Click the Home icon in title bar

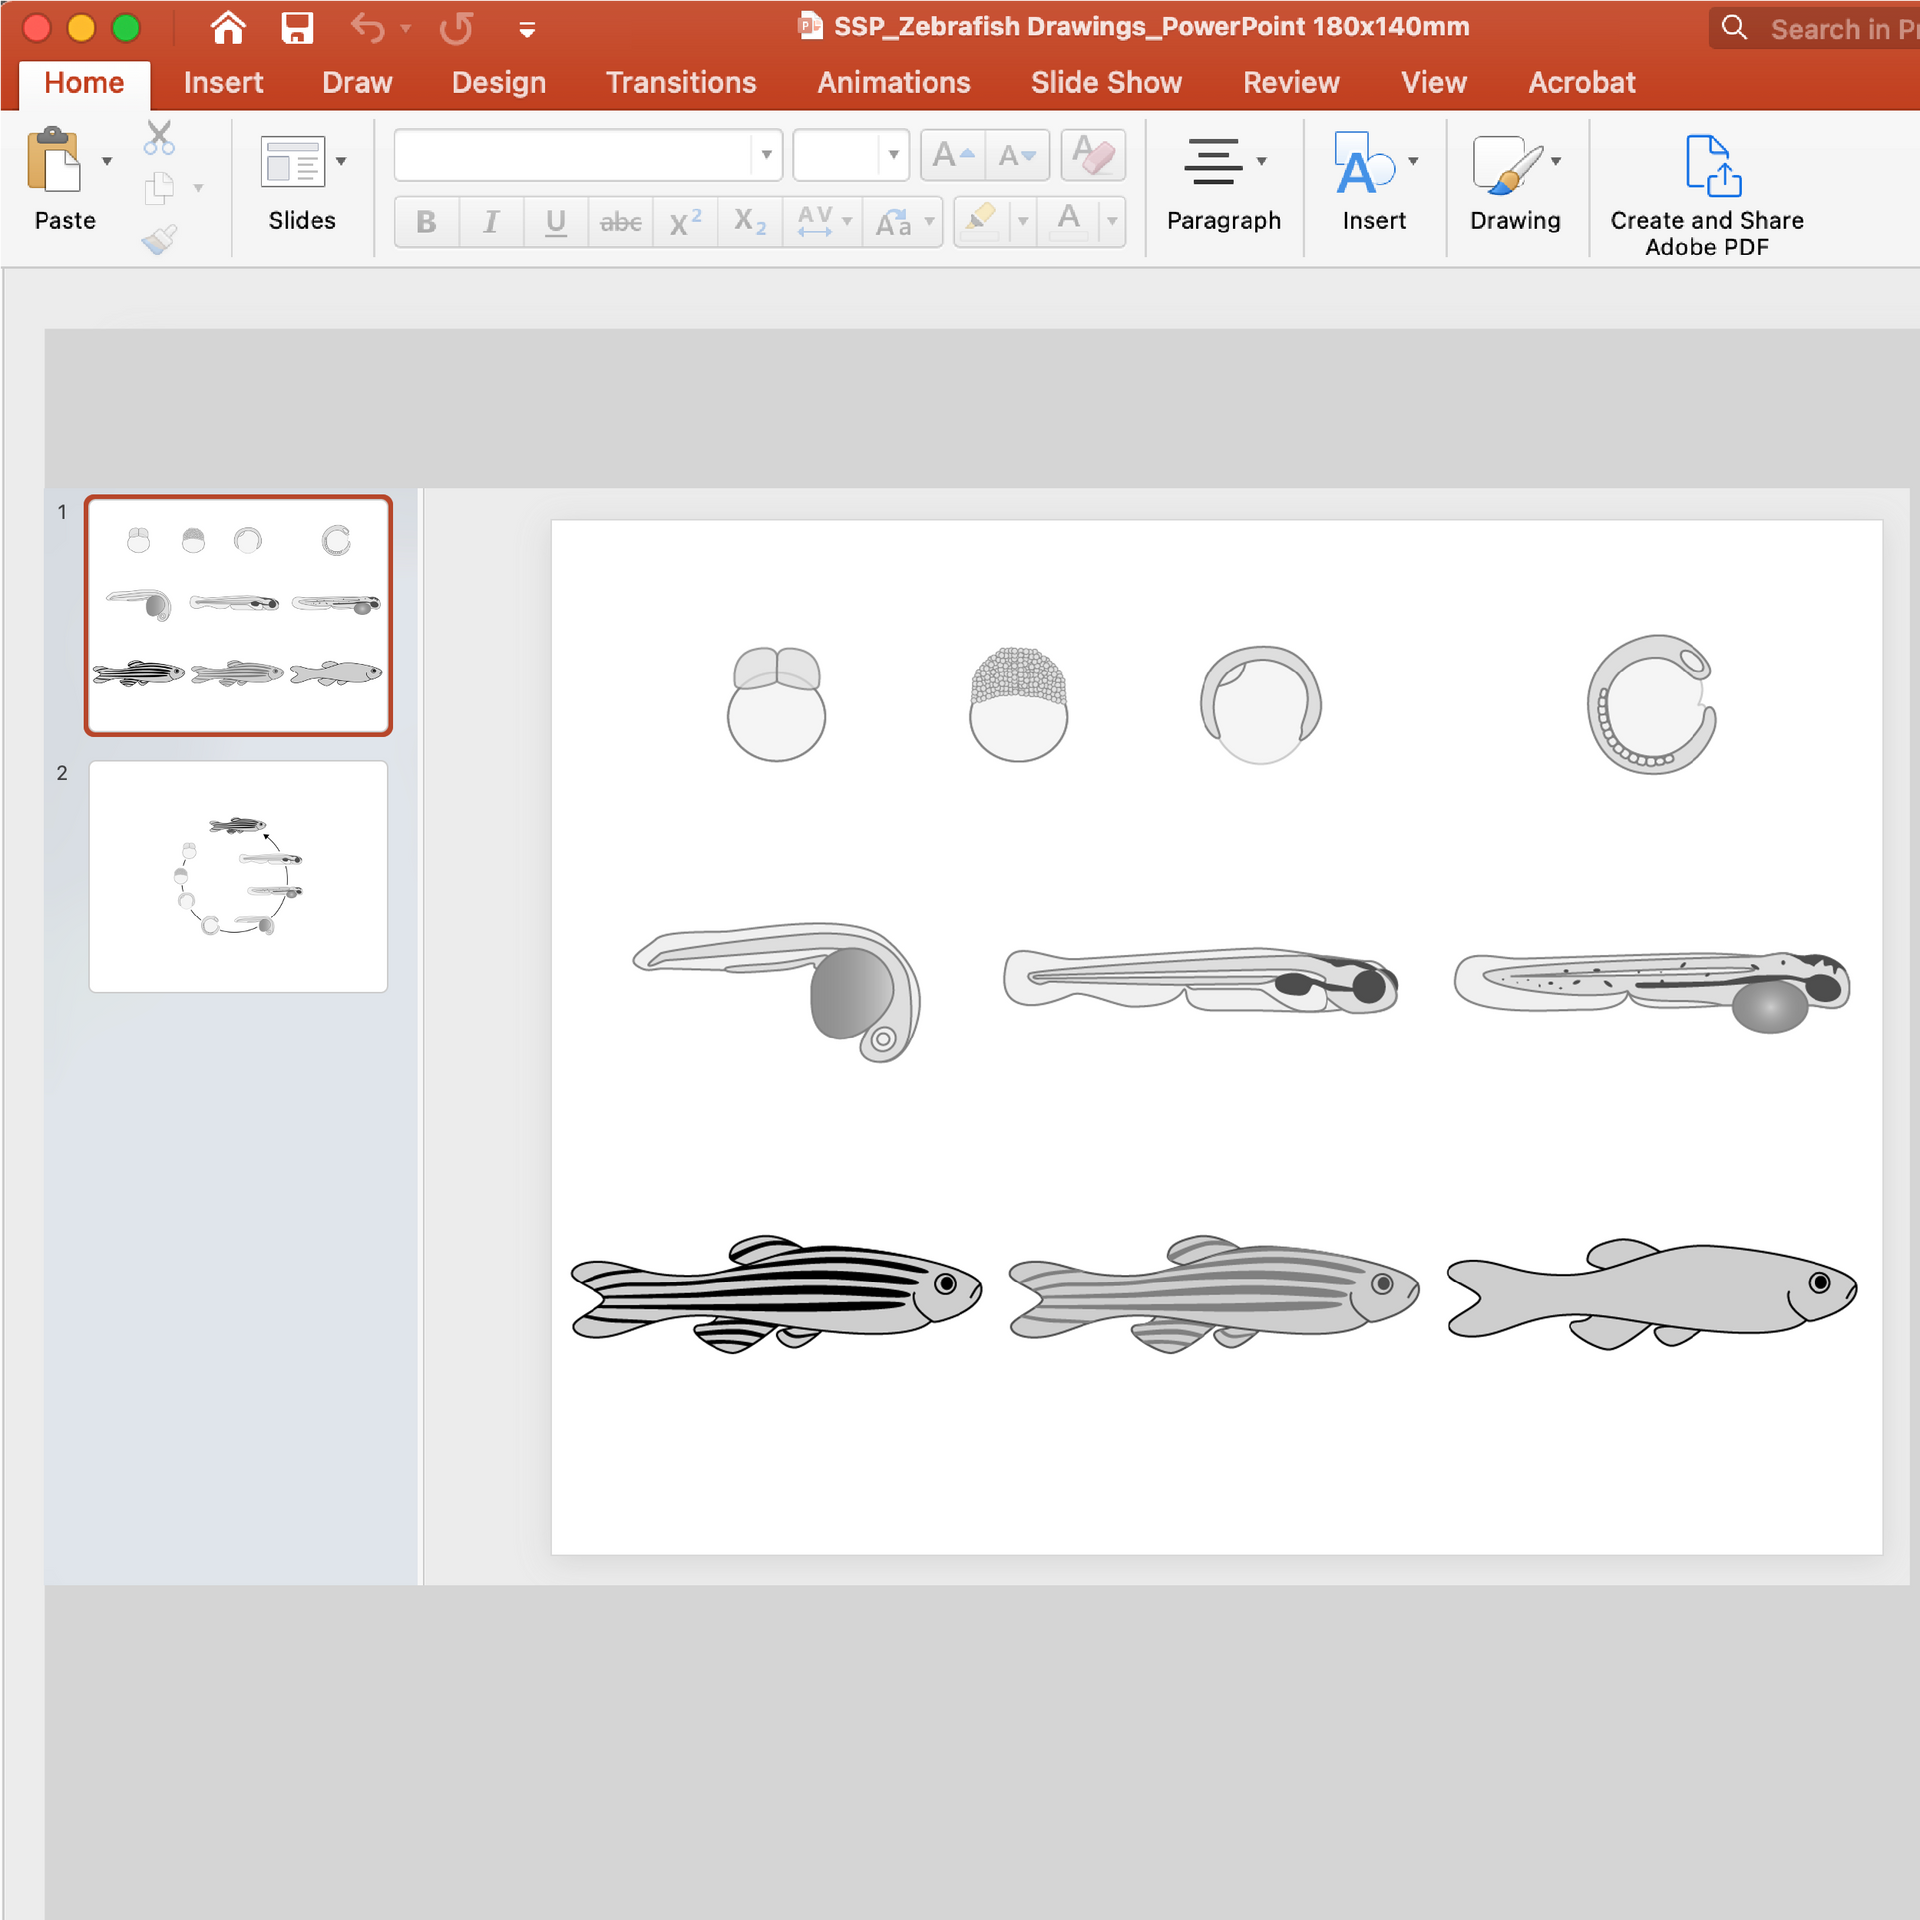228,28
